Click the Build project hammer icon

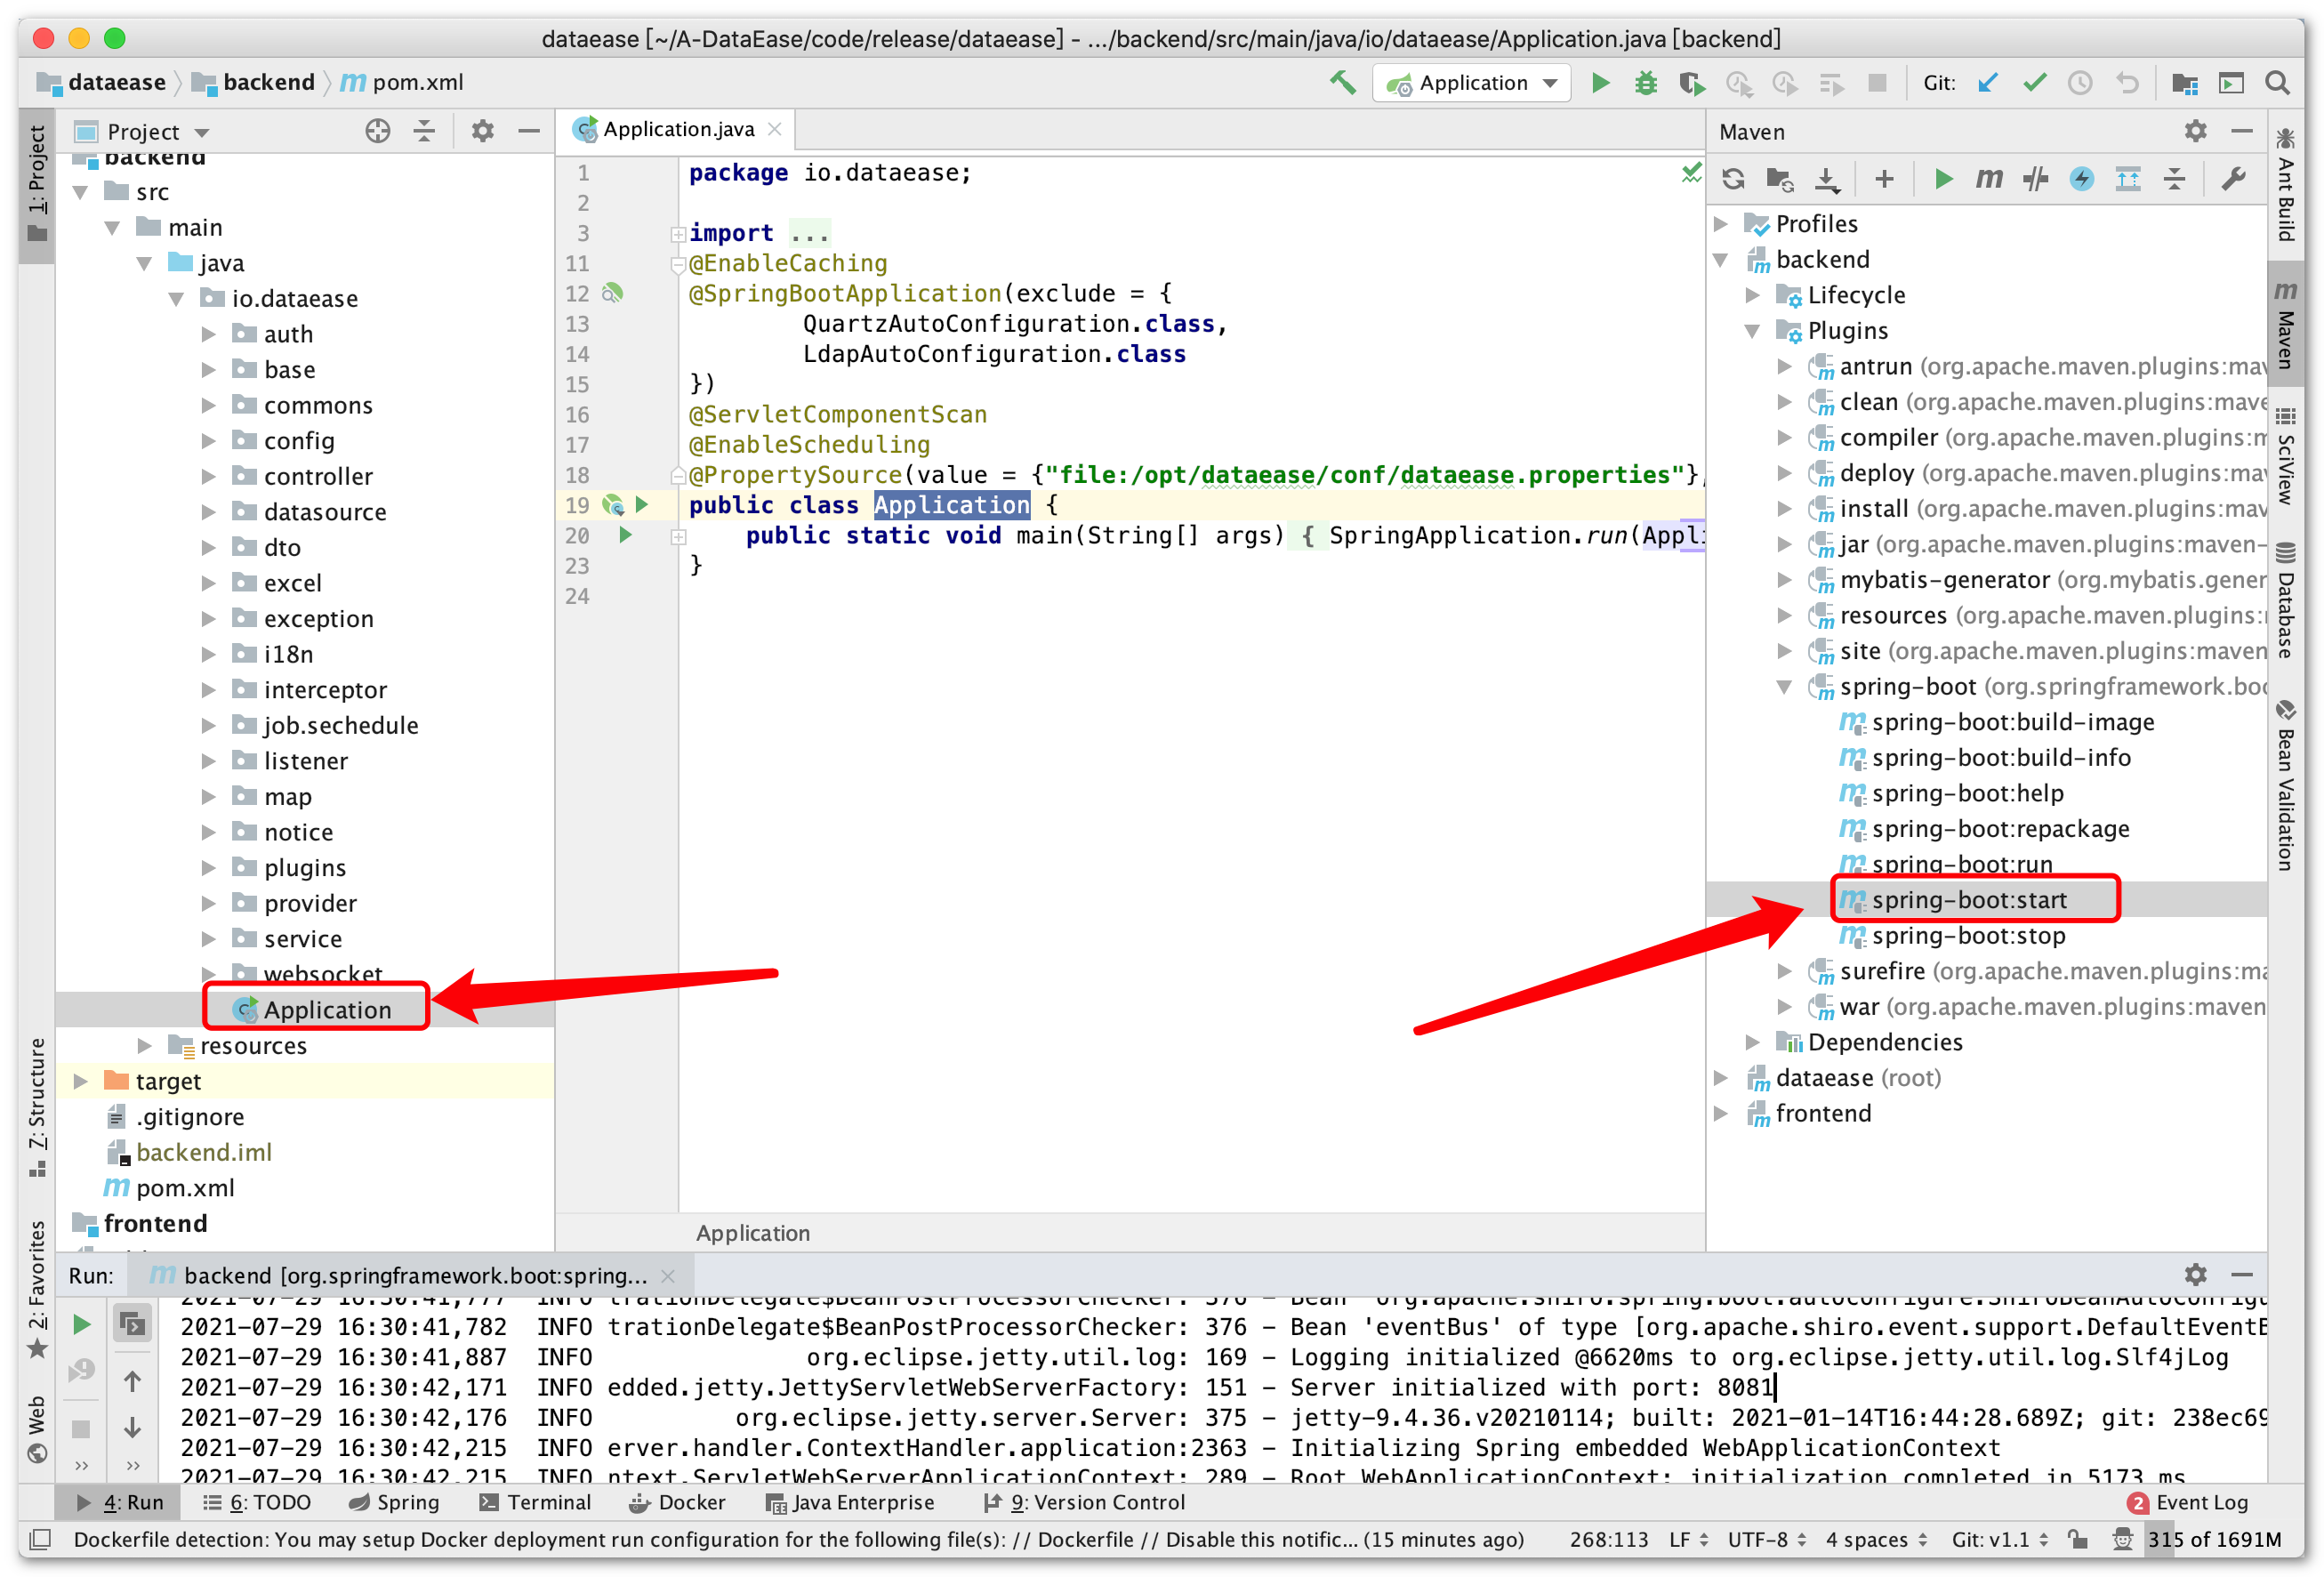pyautogui.click(x=1343, y=83)
